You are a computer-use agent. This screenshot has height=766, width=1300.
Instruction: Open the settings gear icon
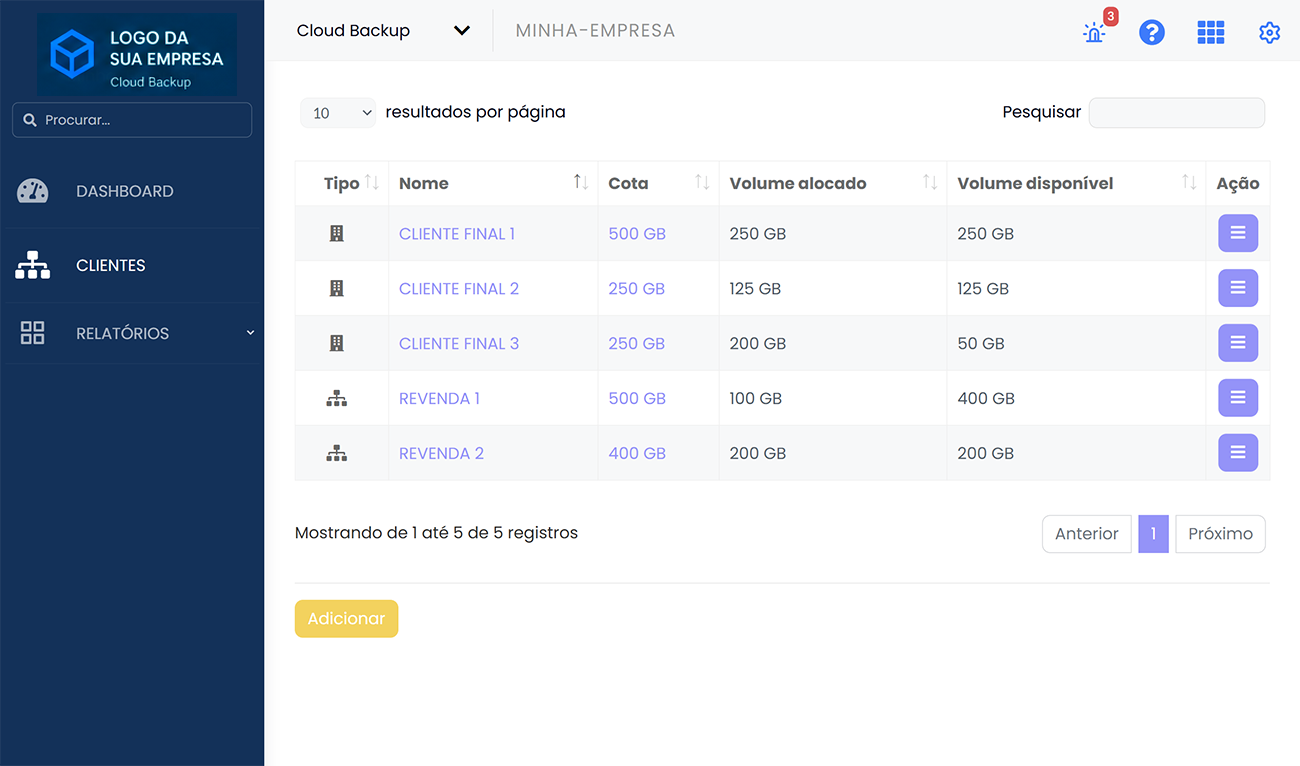click(x=1269, y=32)
